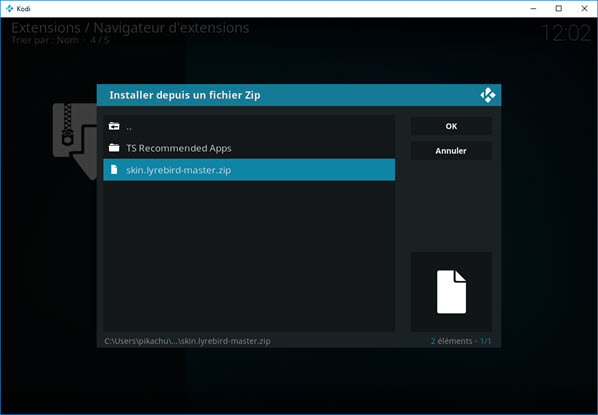Click the 12:02 clock display
The height and width of the screenshot is (415, 598).
(566, 33)
